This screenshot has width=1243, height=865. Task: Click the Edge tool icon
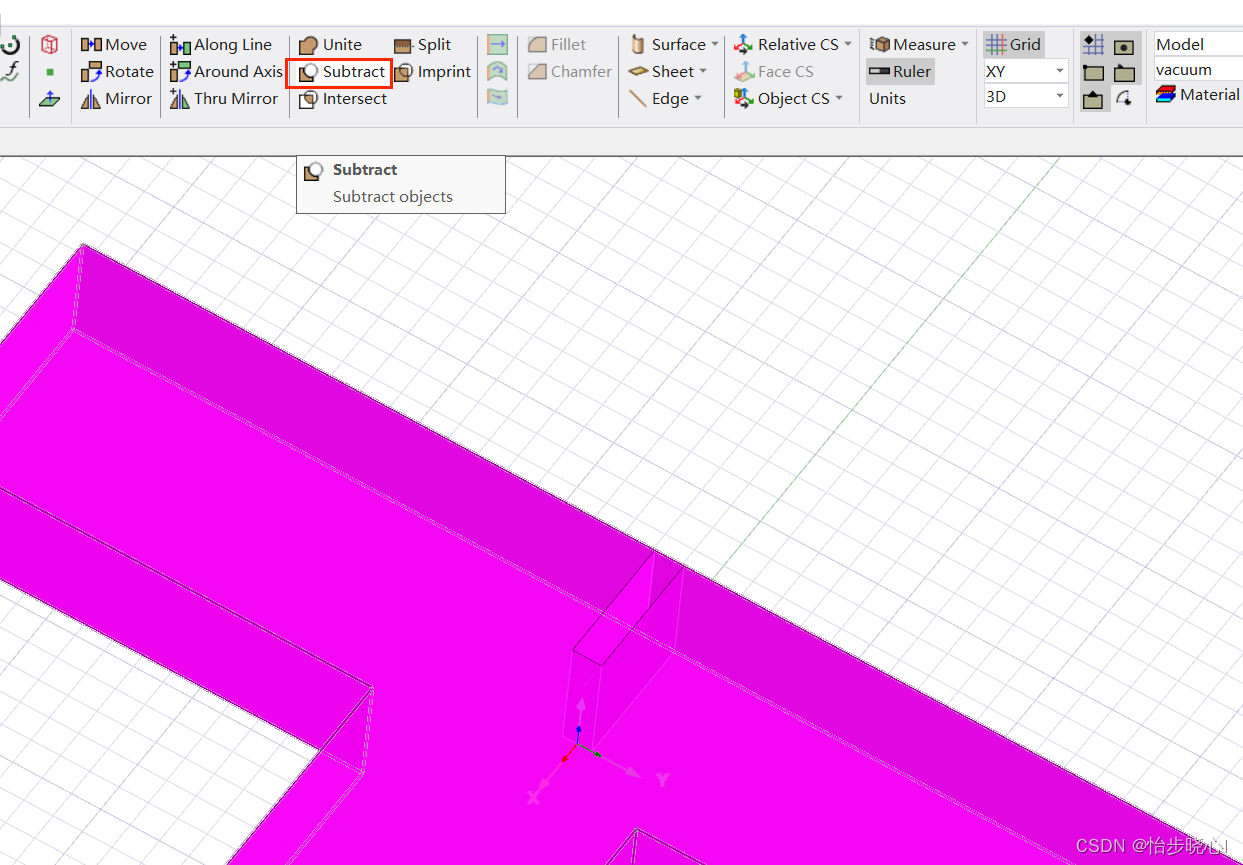pyautogui.click(x=637, y=99)
